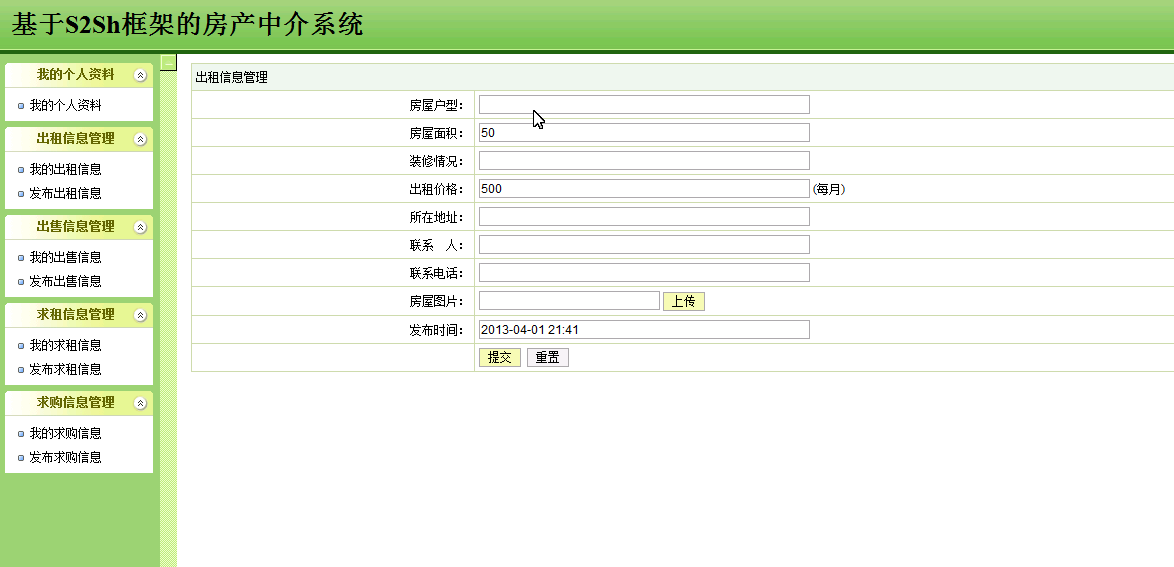1174x567 pixels.
Task: Open 我的求购信息 link
Action: (x=65, y=434)
